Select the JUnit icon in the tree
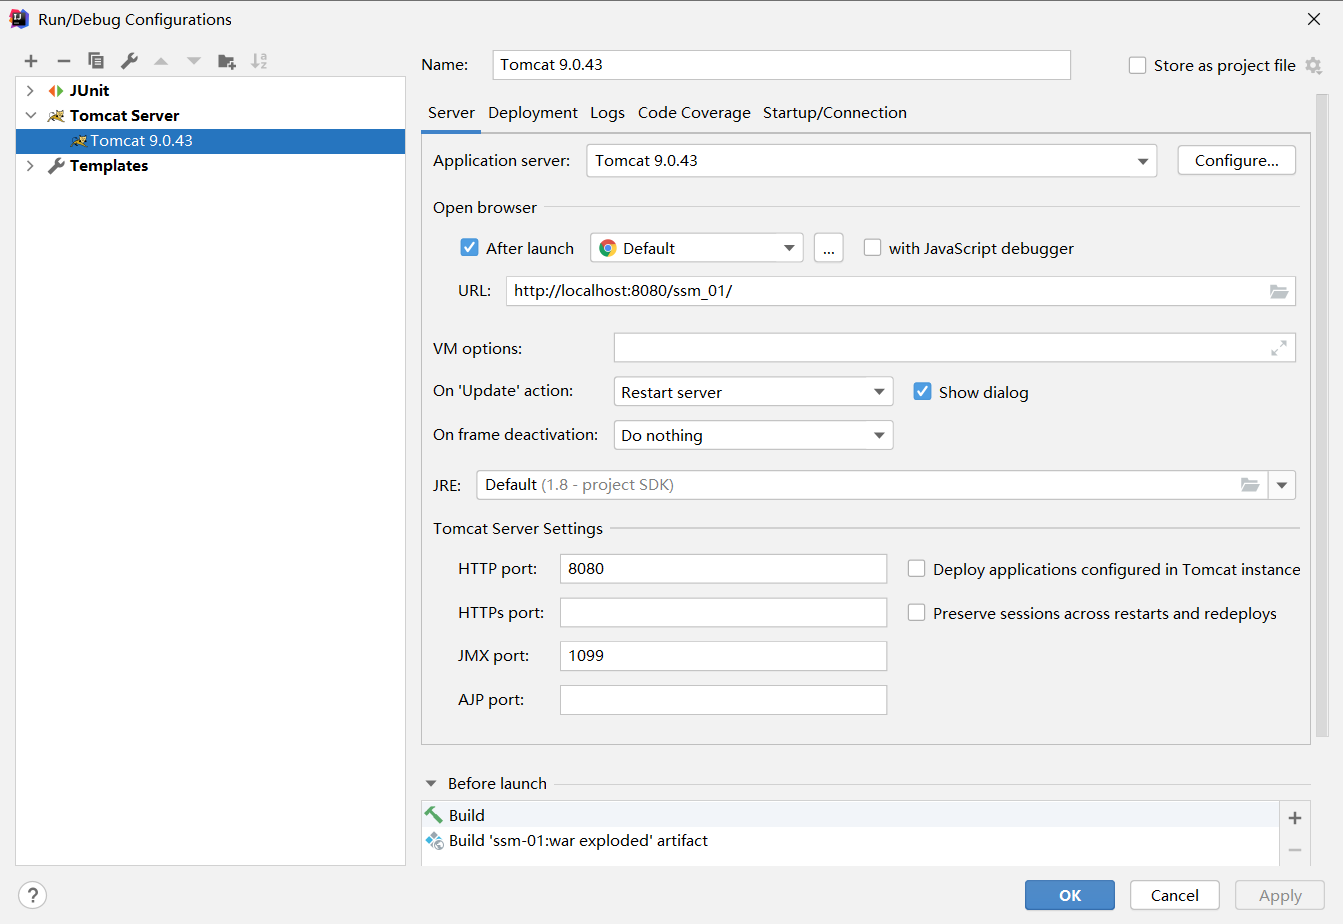The width and height of the screenshot is (1343, 924). click(x=56, y=91)
